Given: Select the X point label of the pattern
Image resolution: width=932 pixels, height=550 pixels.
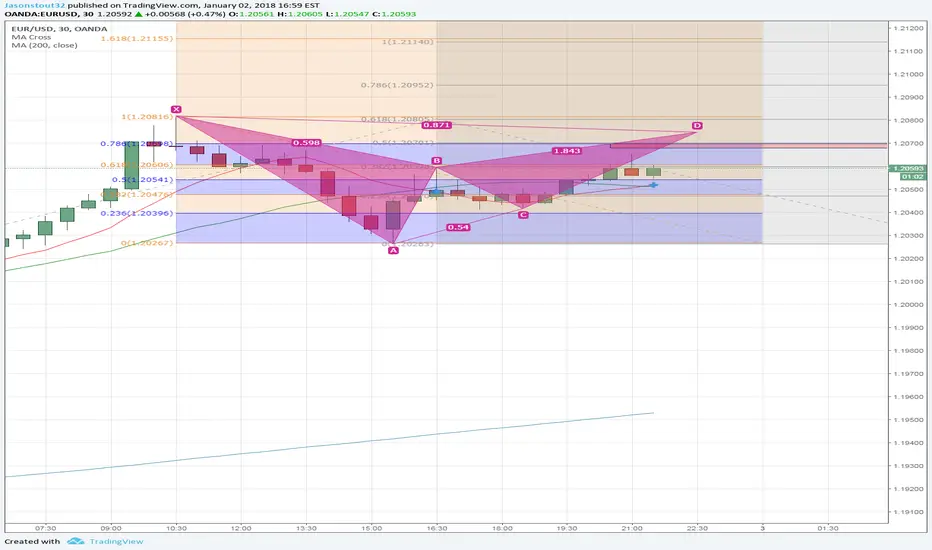Looking at the screenshot, I should point(176,109).
